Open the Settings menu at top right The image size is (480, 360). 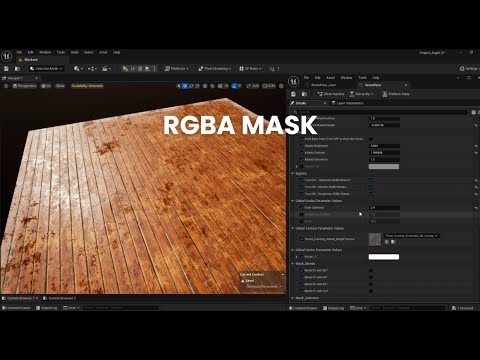469,69
